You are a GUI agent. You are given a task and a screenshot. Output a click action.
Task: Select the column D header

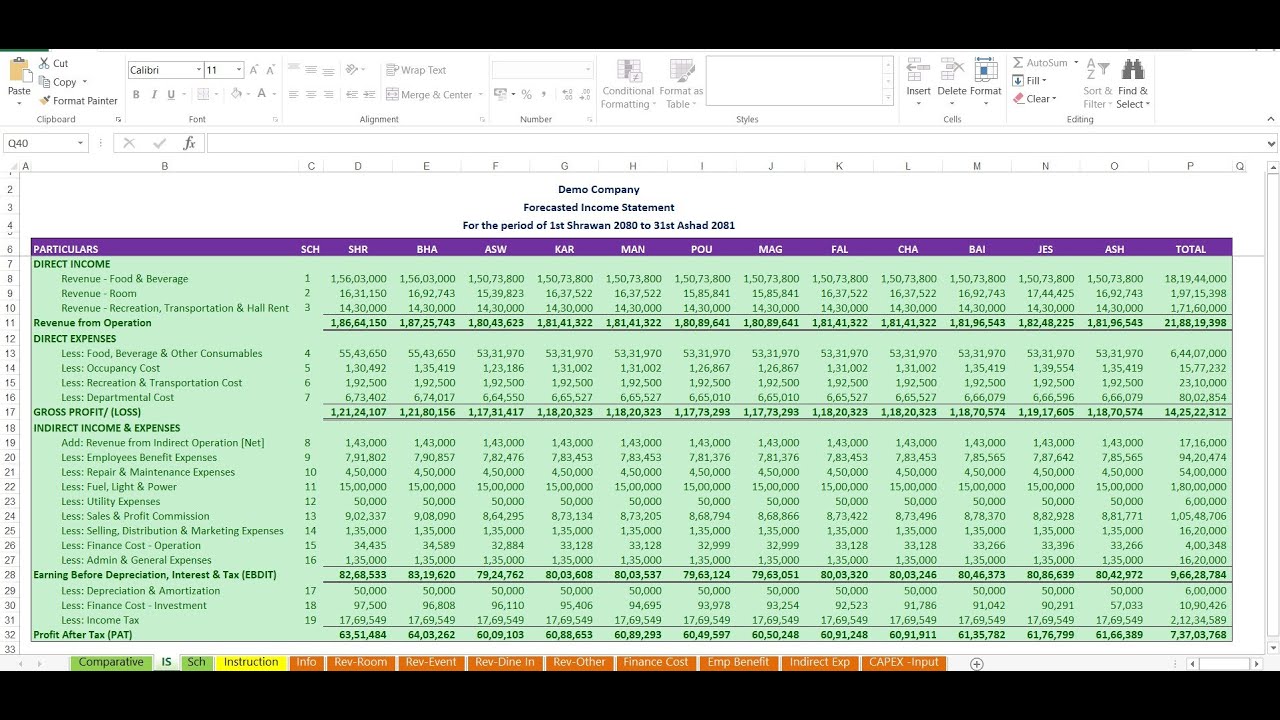[358, 166]
